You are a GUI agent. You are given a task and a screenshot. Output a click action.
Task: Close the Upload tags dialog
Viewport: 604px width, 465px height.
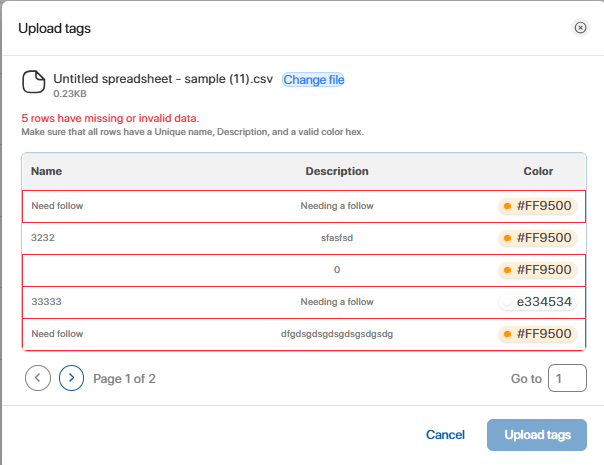(580, 28)
